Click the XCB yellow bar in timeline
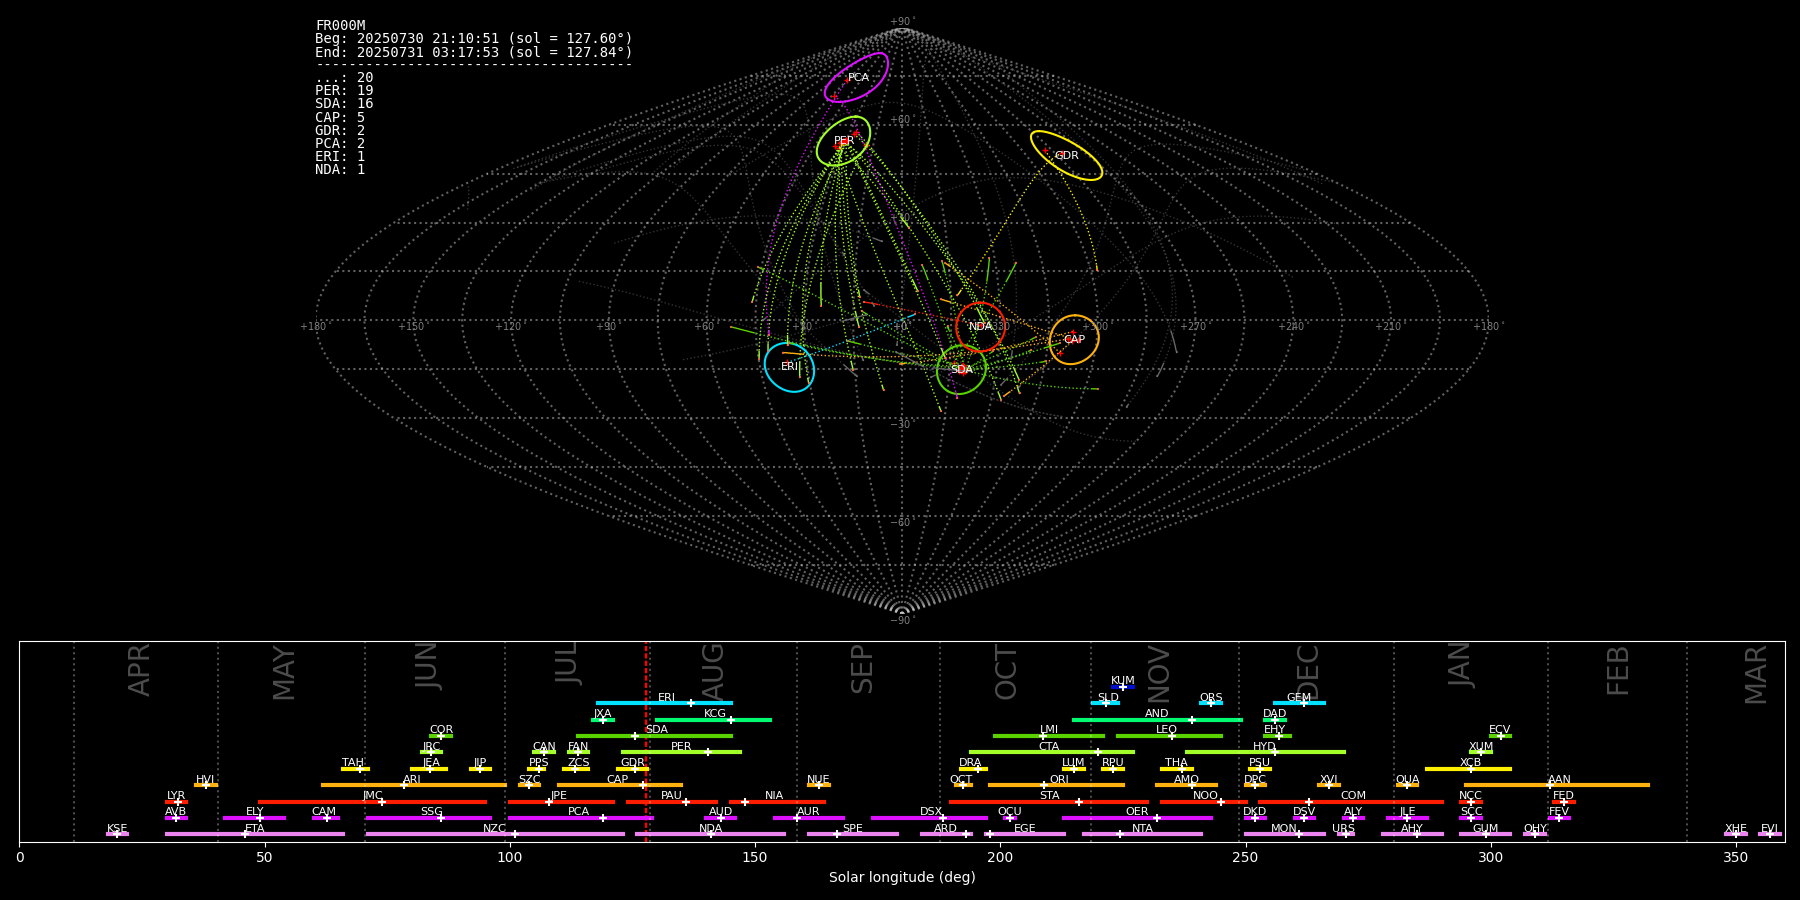The width and height of the screenshot is (1800, 900). [x=1468, y=769]
